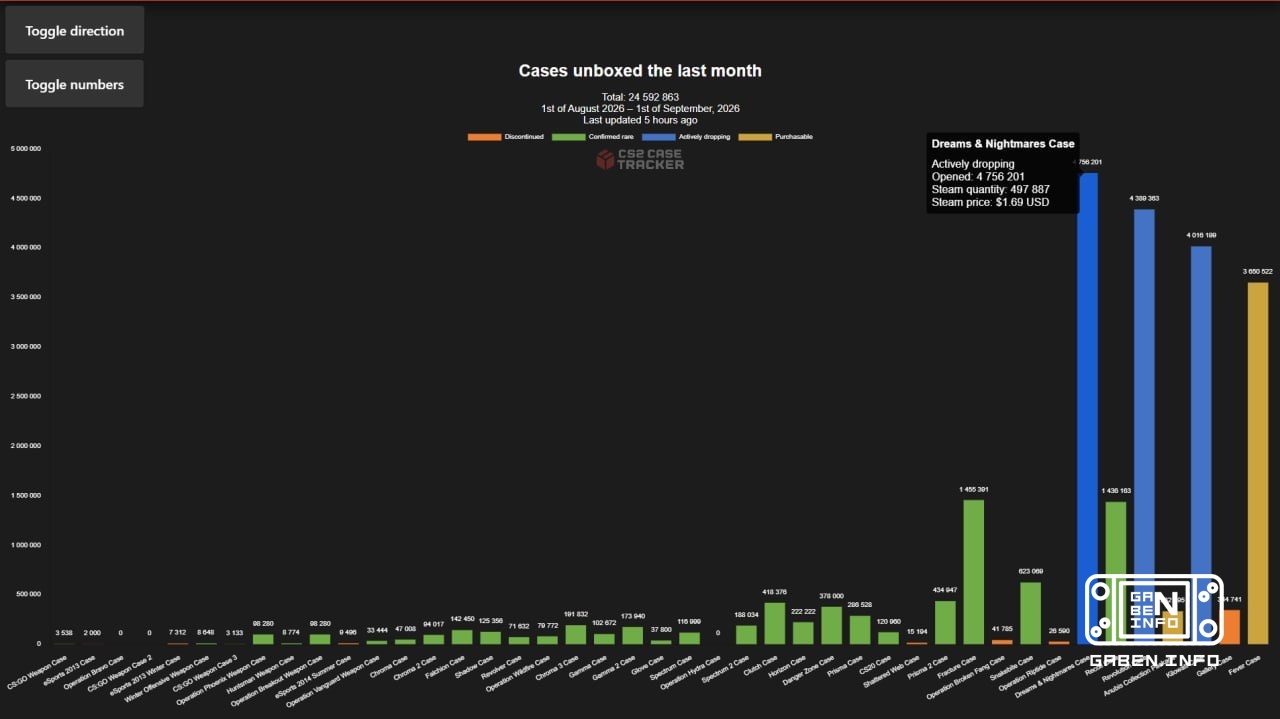Click the Shattered Web Case axis label
Screen dimensions: 1280x719
click(x=891, y=670)
